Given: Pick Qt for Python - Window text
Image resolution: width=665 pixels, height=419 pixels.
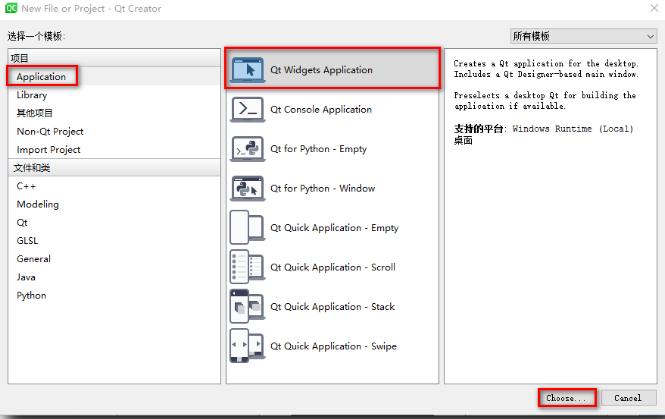Looking at the screenshot, I should tap(323, 188).
